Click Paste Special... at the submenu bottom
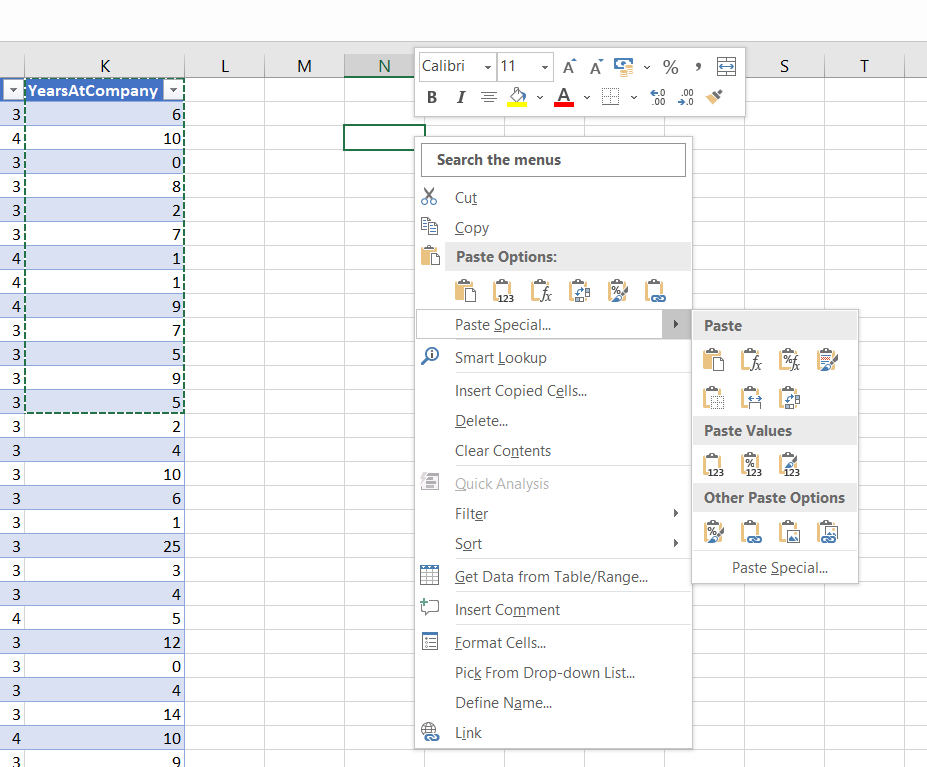 tap(779, 568)
